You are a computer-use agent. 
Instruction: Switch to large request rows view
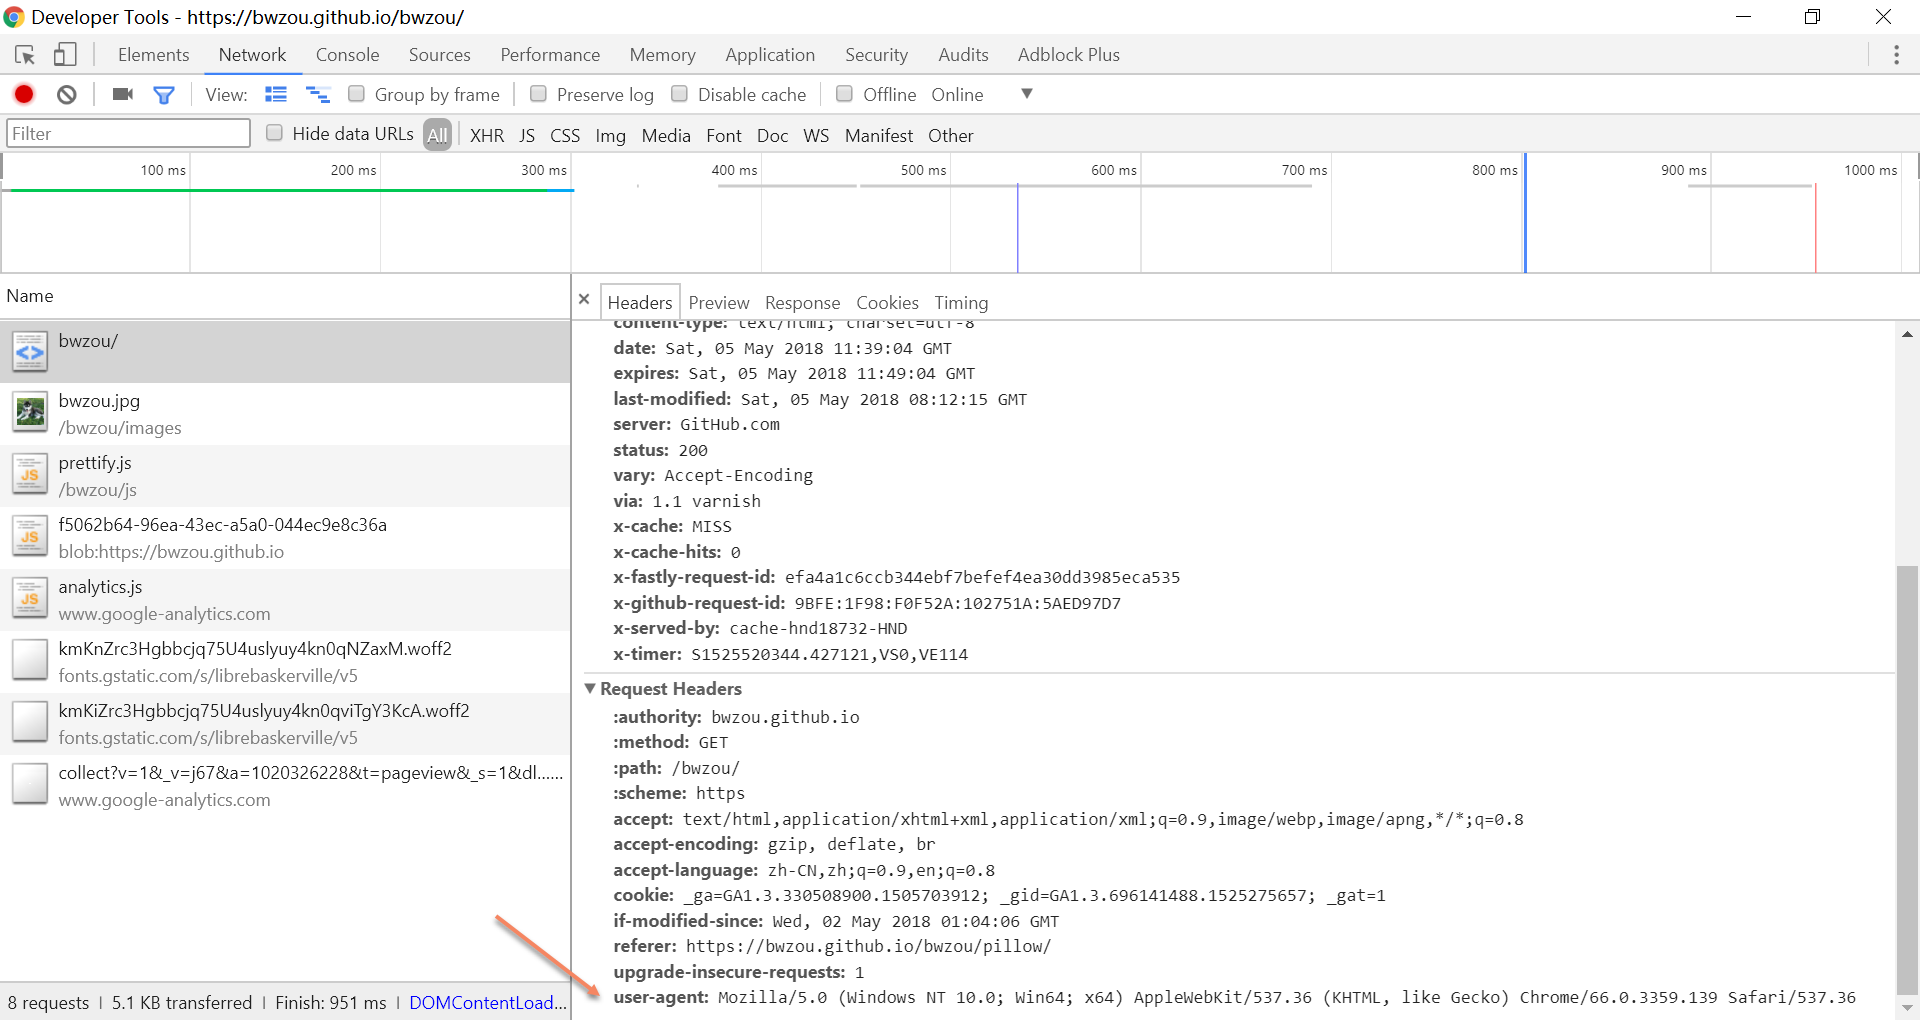(x=276, y=94)
